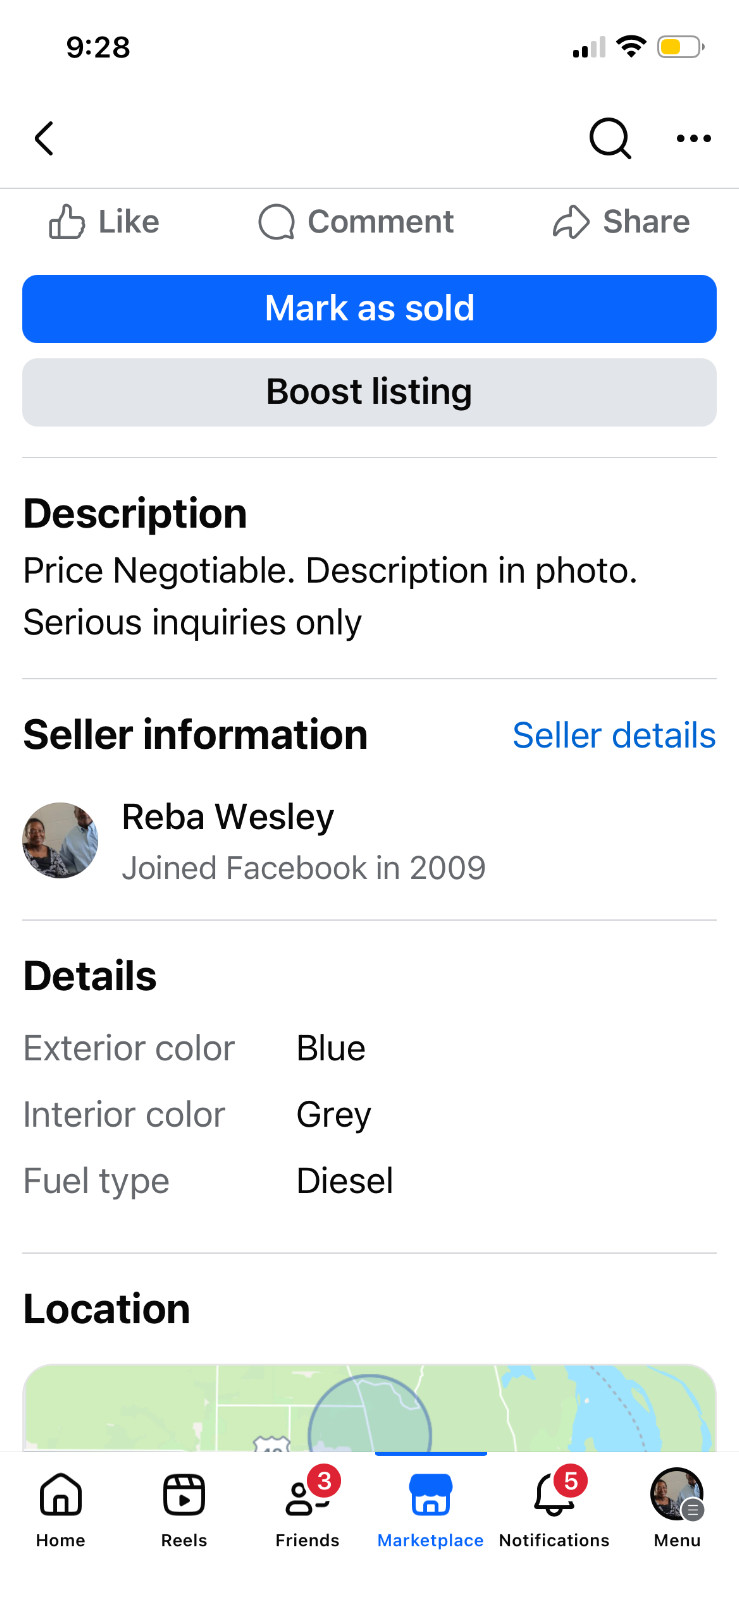
Task: Go to Home tab
Action: point(61,1510)
